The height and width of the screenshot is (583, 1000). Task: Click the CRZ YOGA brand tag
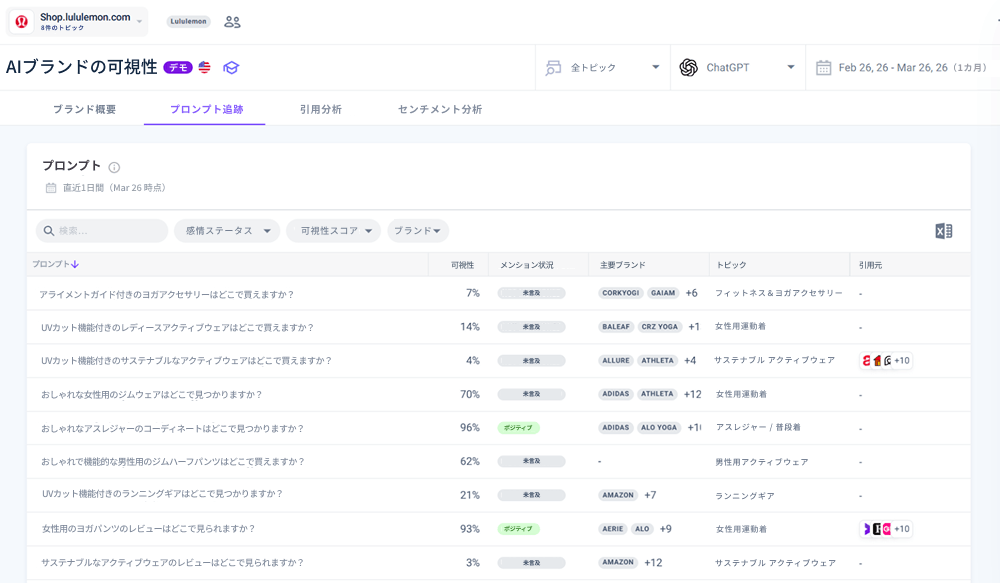(x=659, y=327)
